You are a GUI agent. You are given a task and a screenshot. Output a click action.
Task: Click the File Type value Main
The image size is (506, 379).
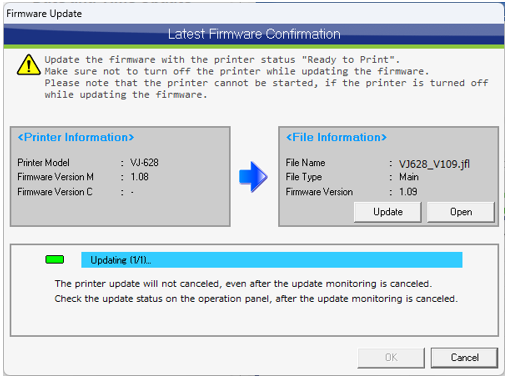click(409, 177)
